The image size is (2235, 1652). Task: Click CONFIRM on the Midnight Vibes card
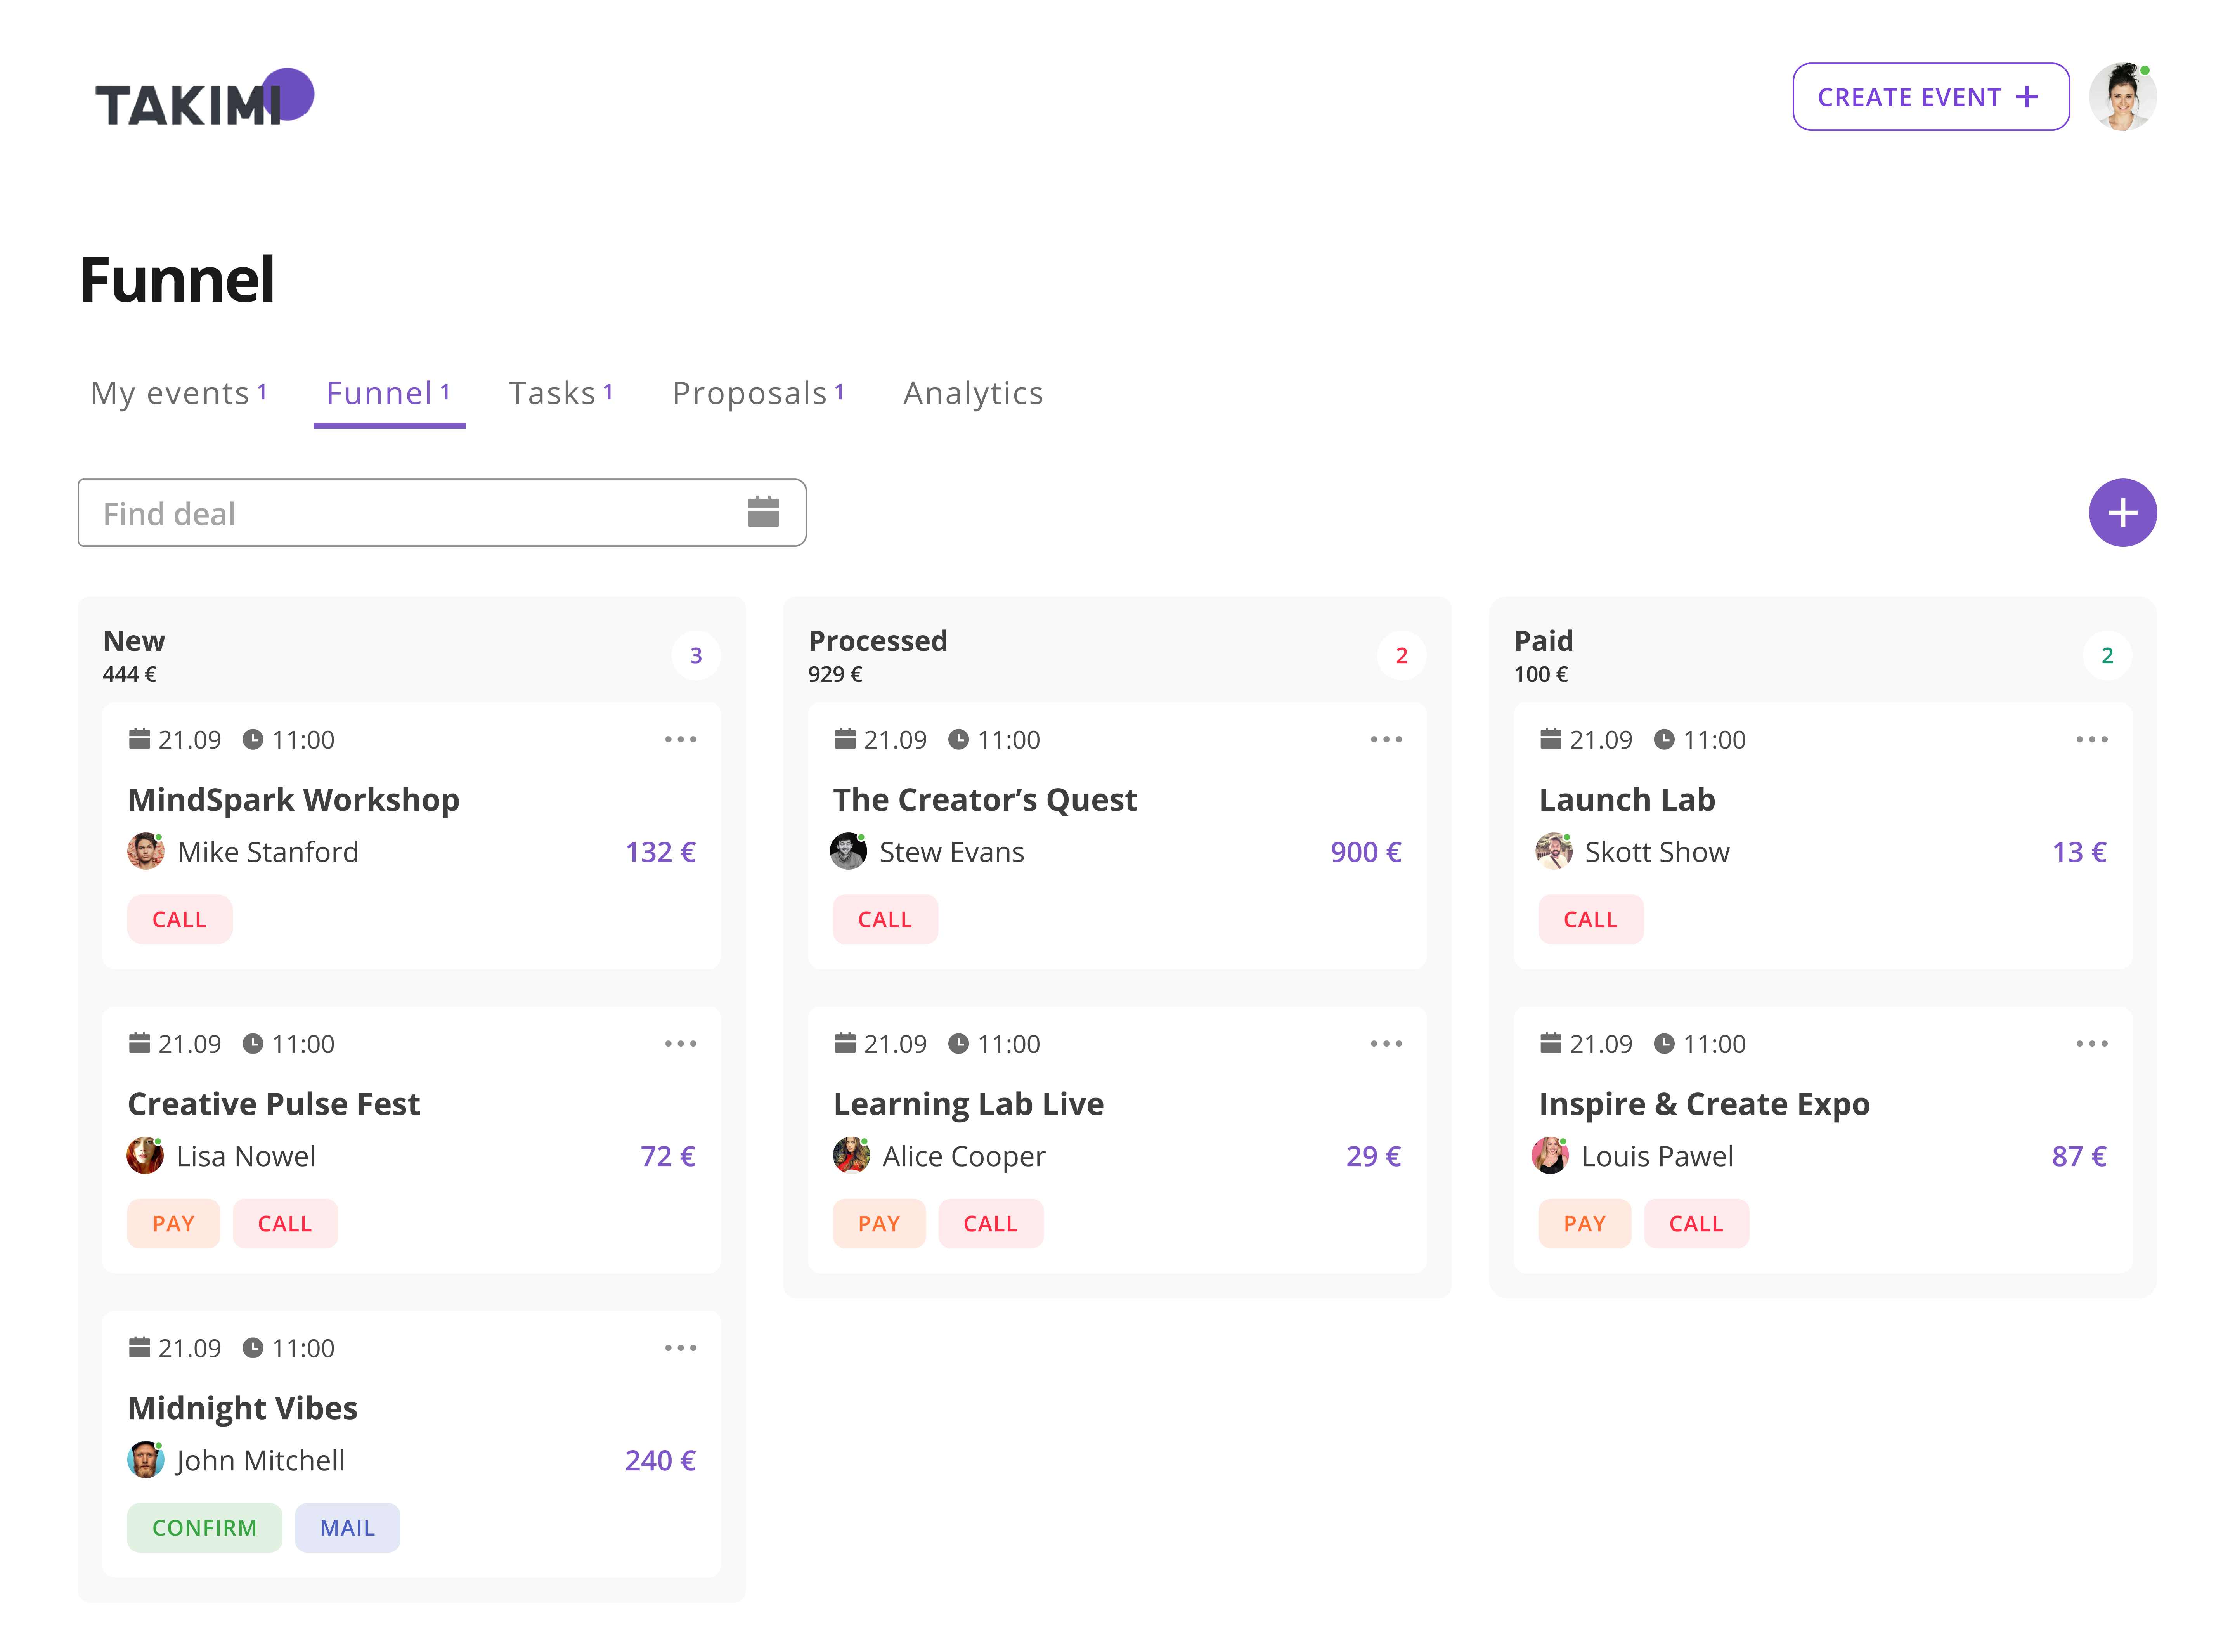[x=204, y=1528]
